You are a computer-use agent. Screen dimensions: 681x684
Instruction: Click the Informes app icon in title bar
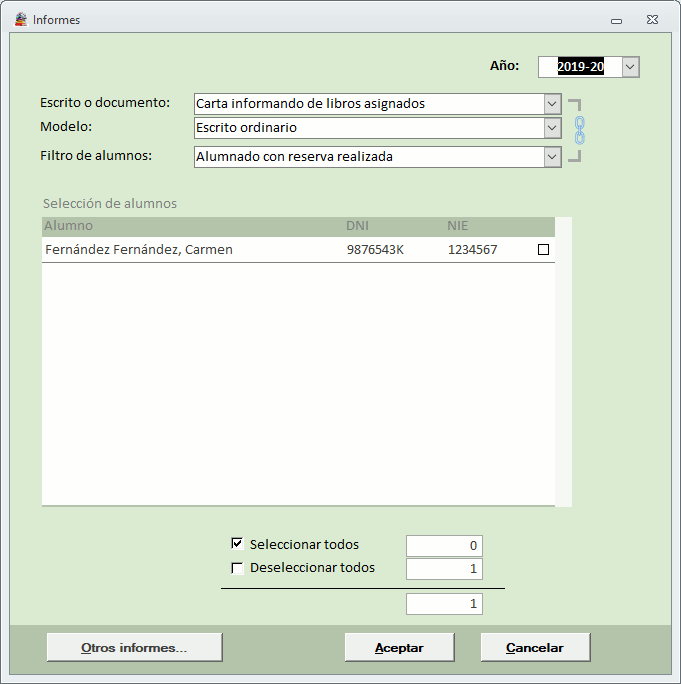(x=20, y=19)
